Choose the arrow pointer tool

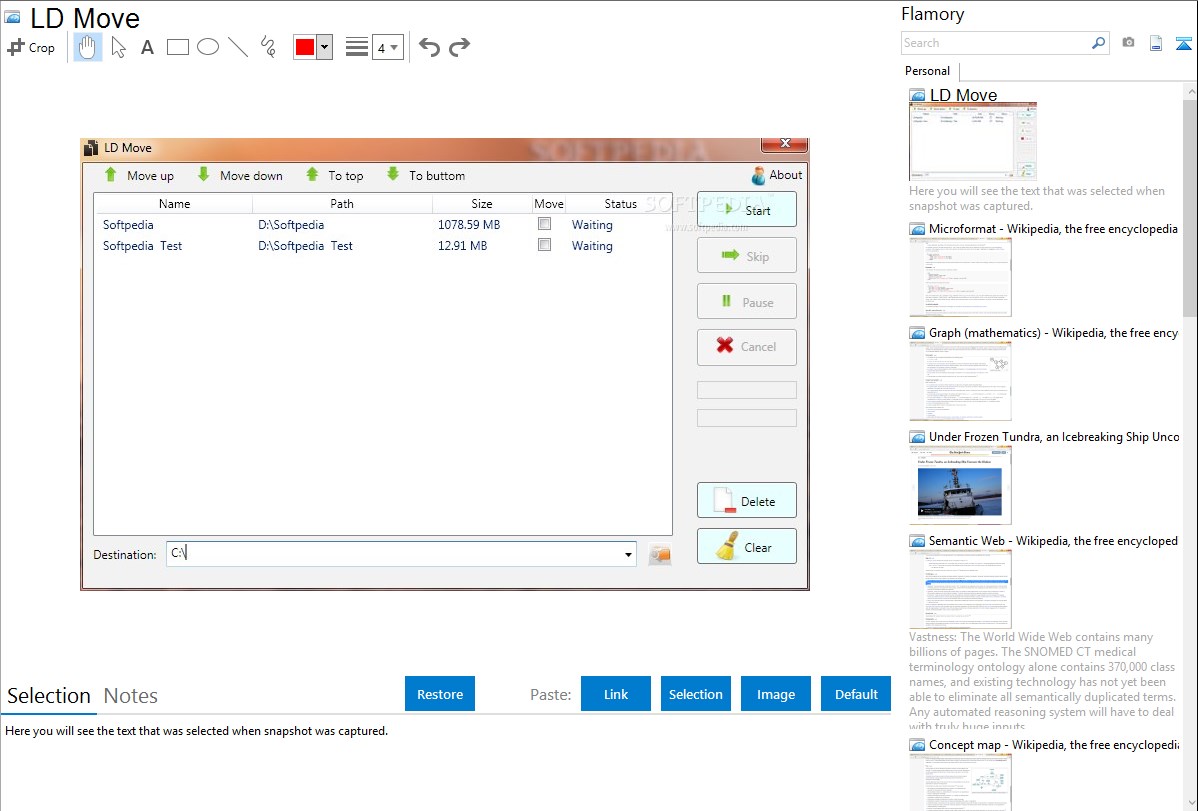(x=118, y=47)
